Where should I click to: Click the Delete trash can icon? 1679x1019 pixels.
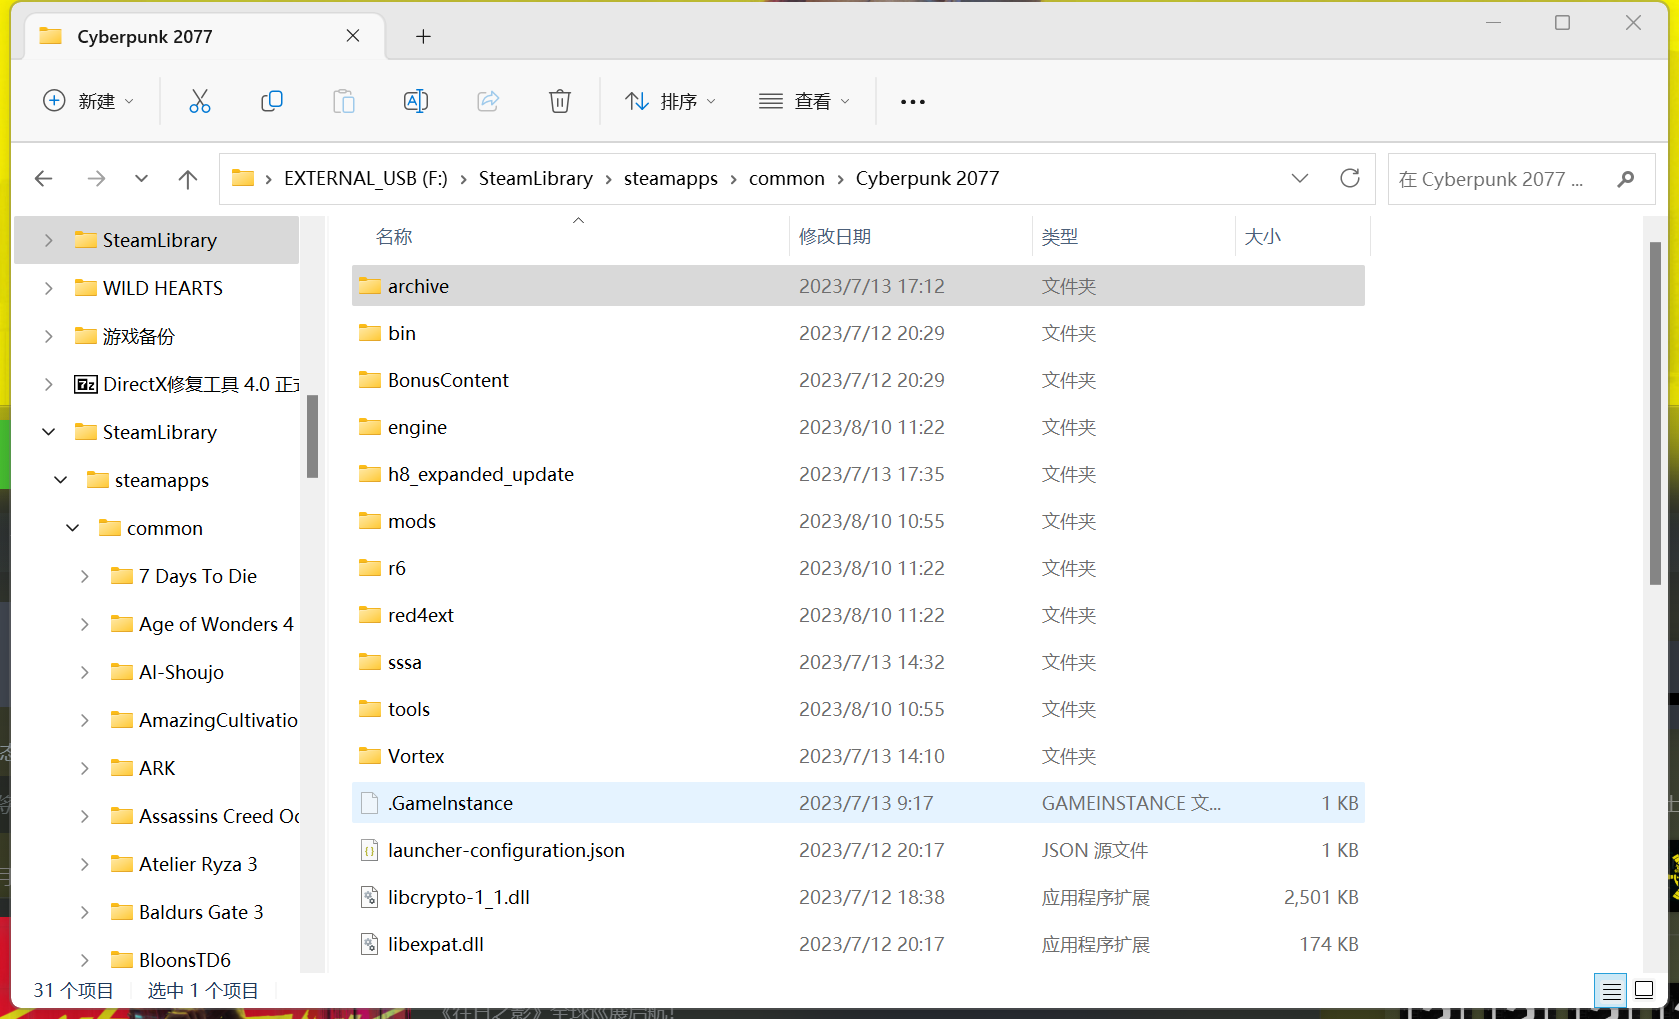click(x=560, y=101)
